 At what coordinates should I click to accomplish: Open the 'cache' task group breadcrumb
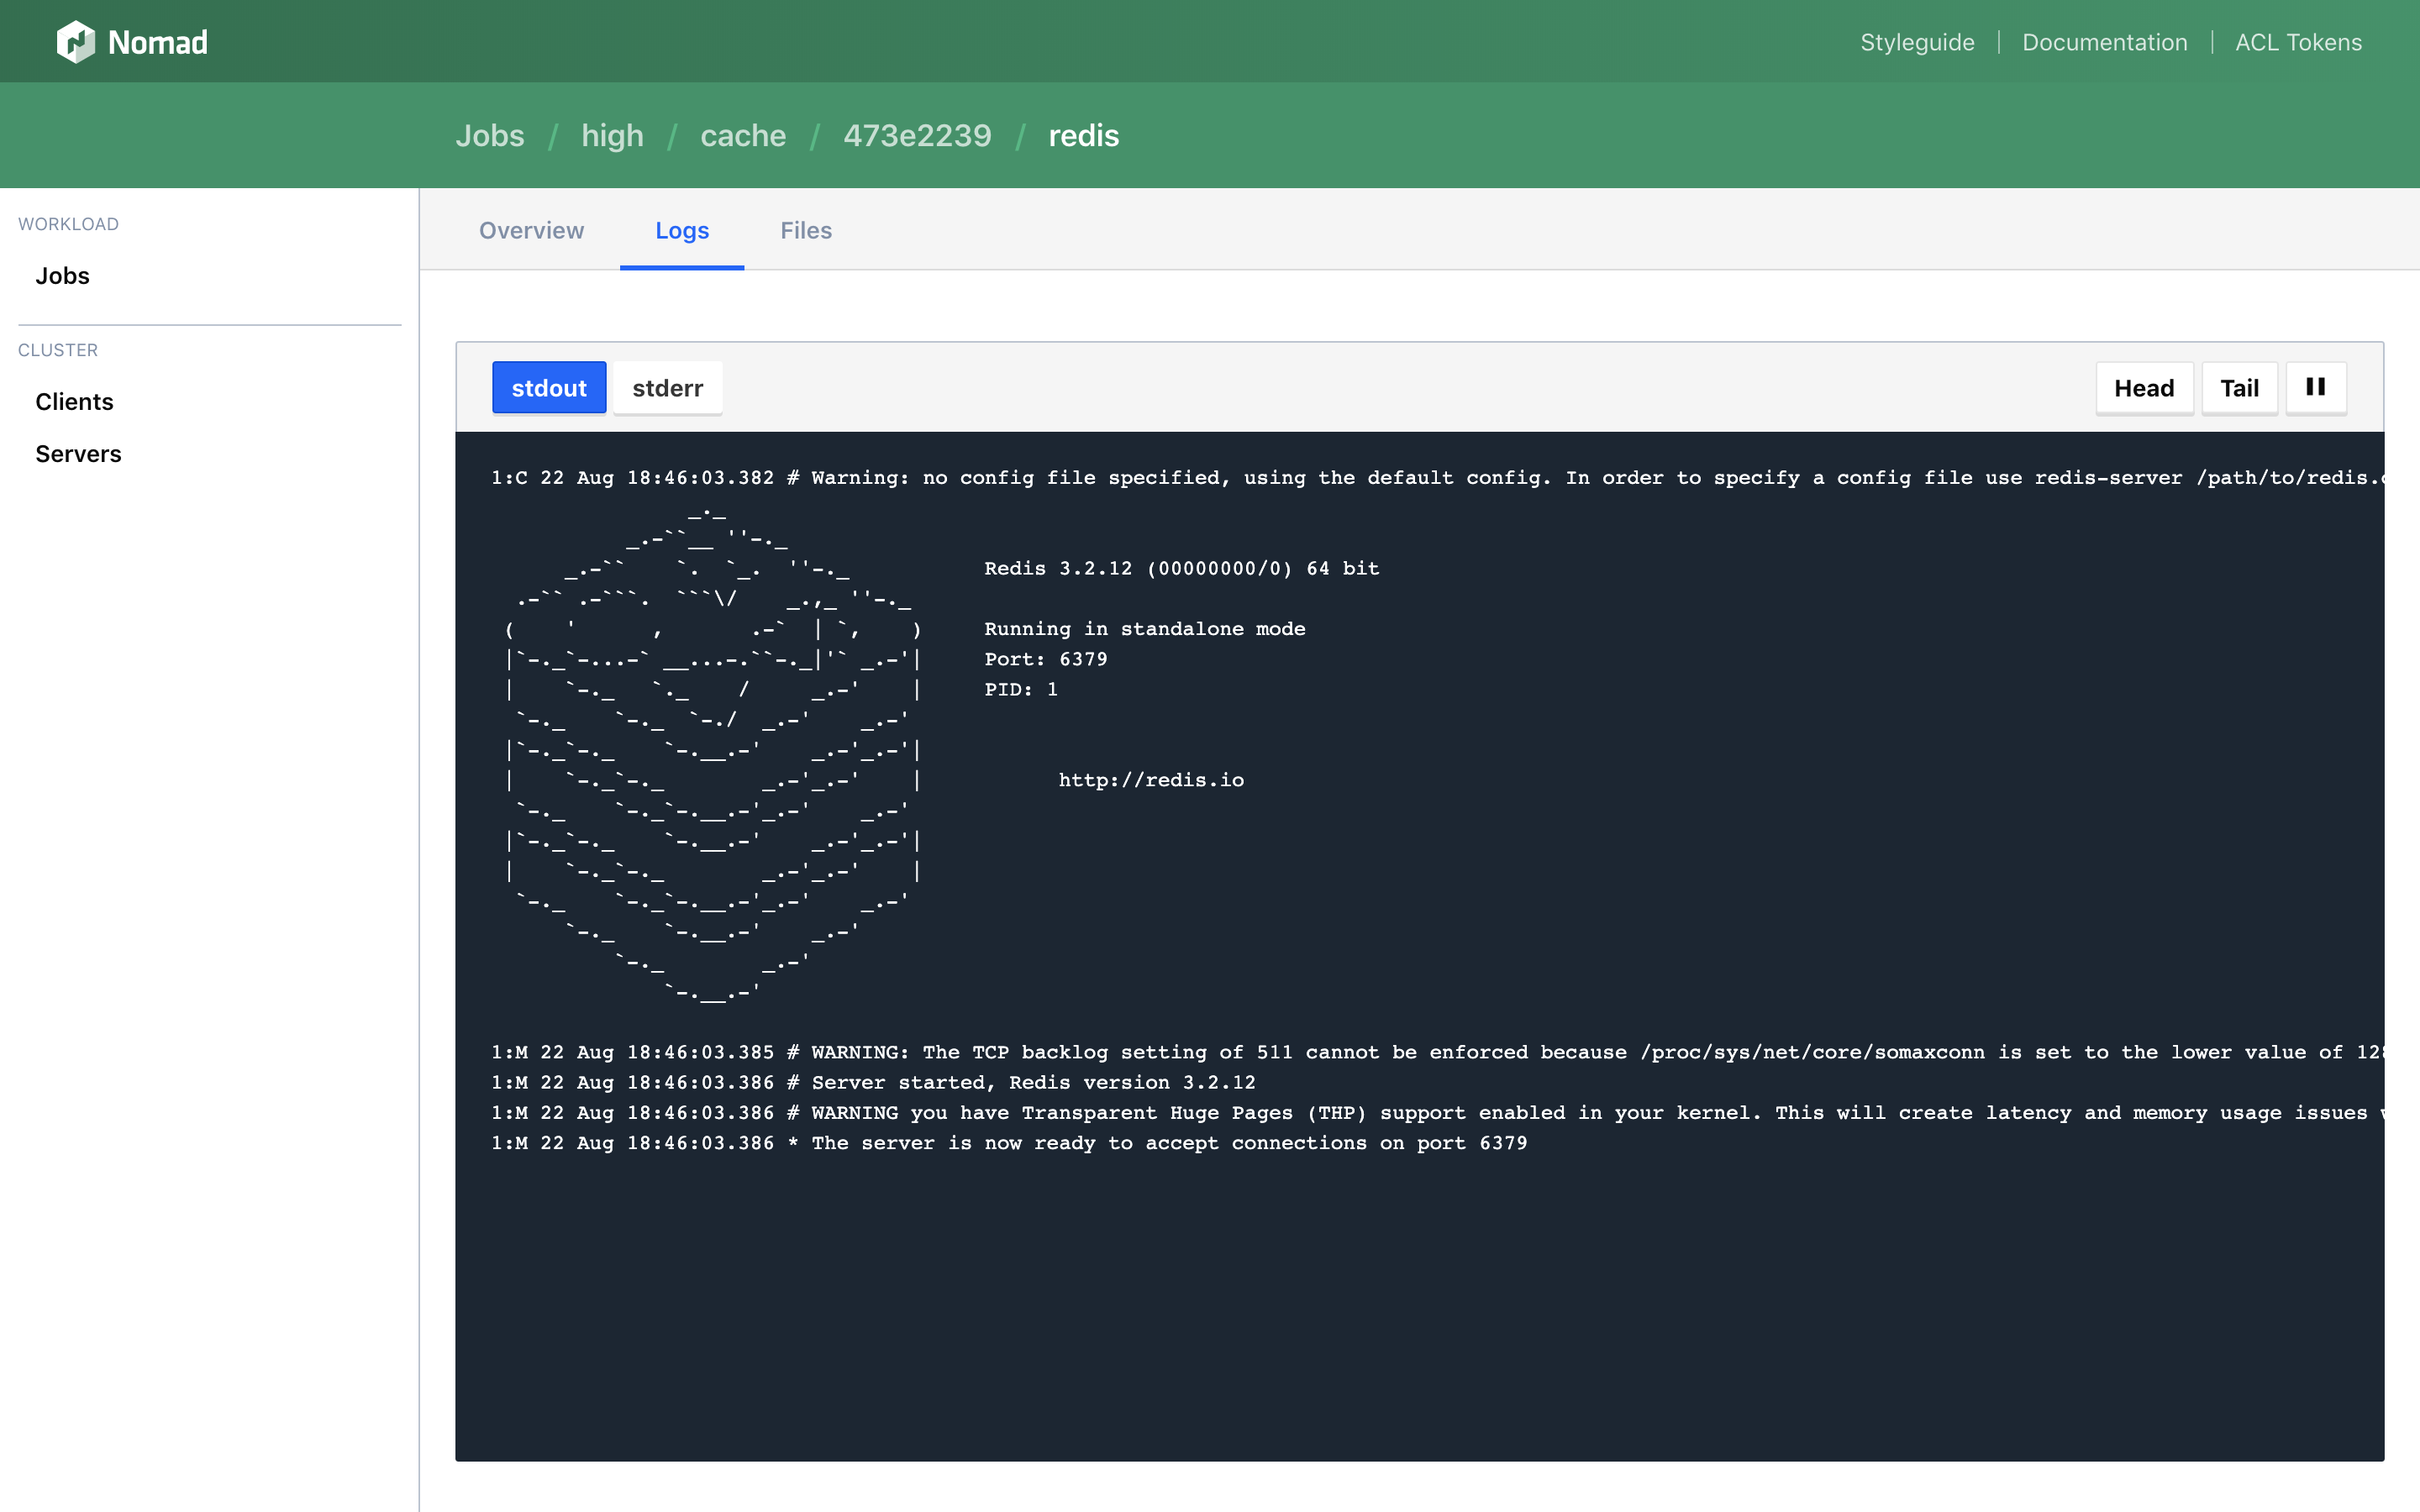[x=743, y=135]
